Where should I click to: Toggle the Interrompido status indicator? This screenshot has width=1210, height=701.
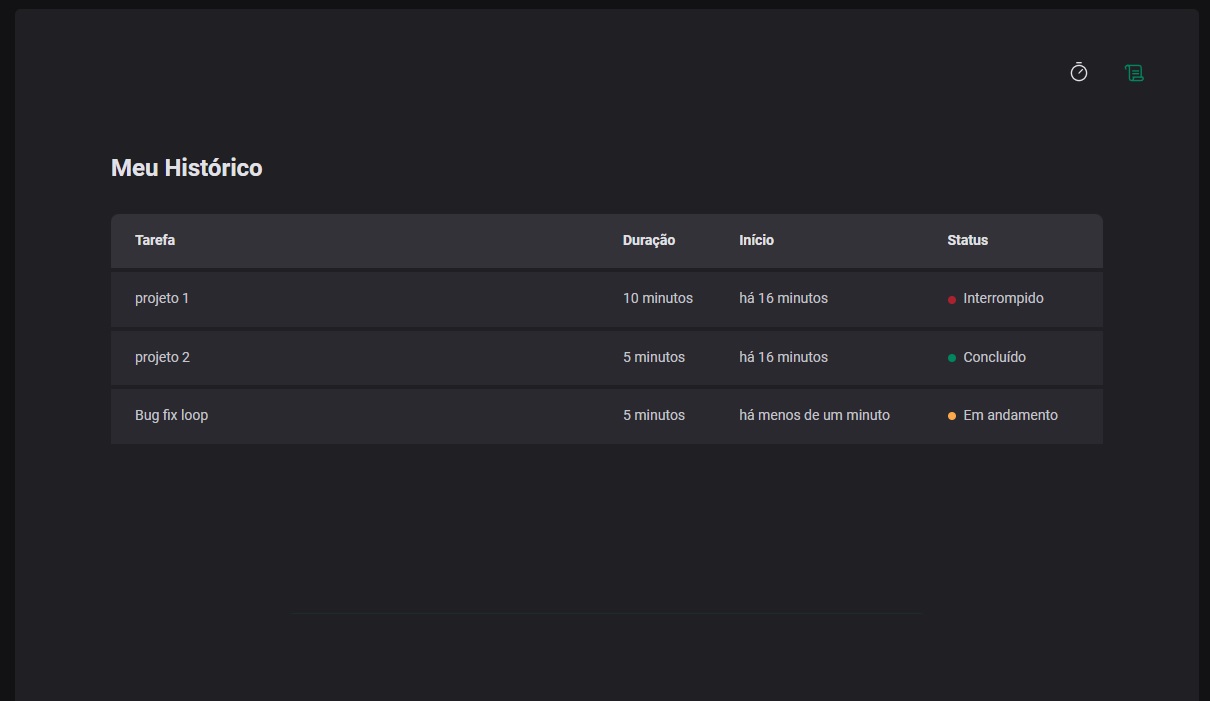click(x=951, y=298)
